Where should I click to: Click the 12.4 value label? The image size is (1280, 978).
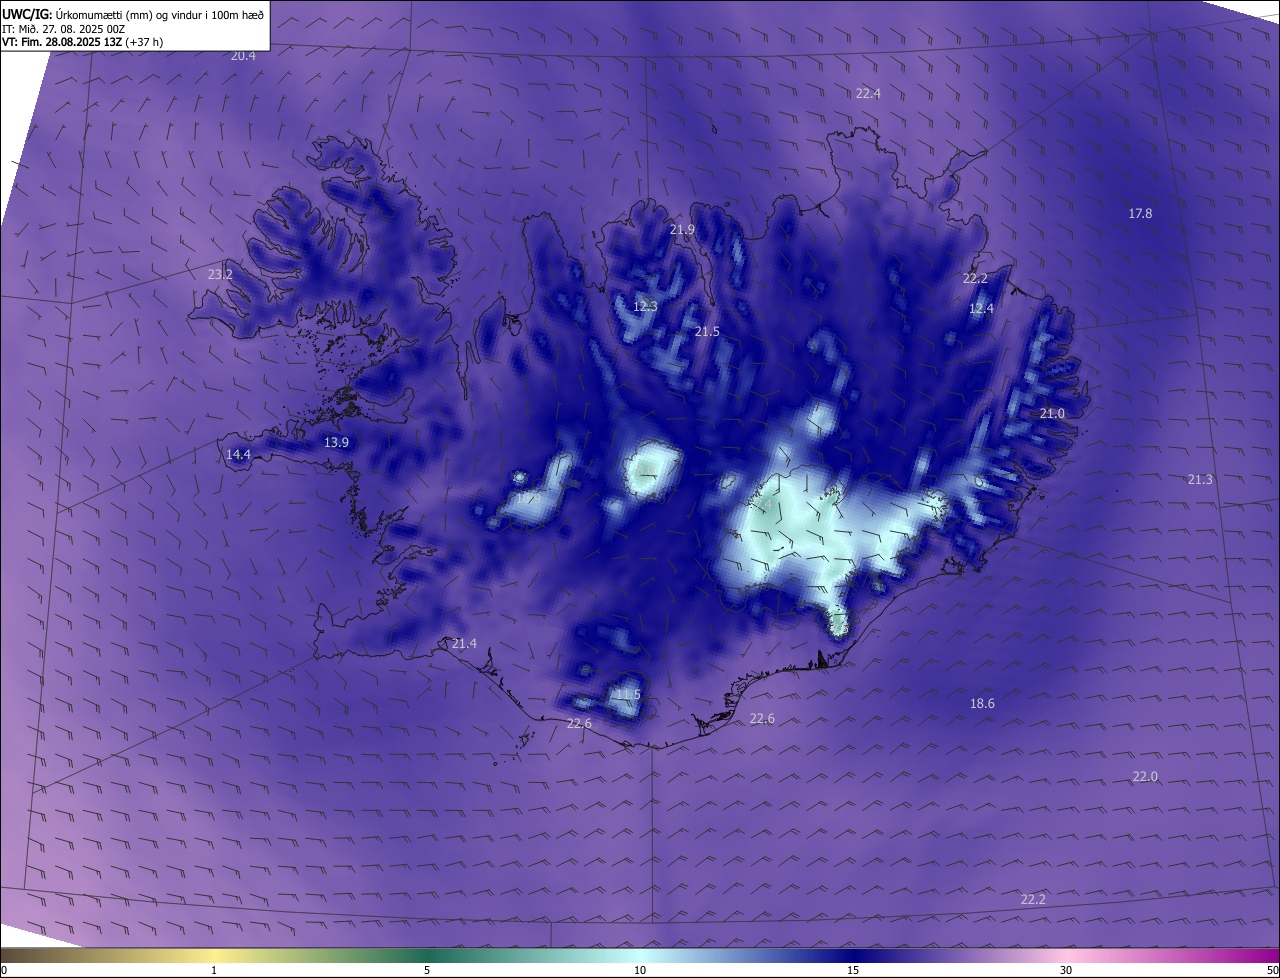click(981, 309)
